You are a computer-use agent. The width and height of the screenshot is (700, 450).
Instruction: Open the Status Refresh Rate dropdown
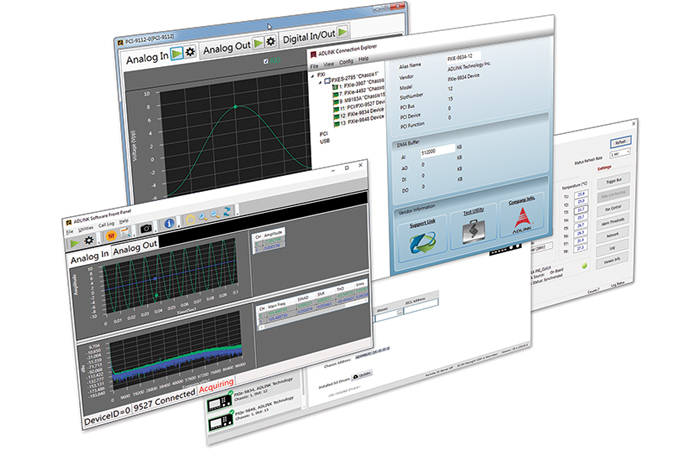pos(620,153)
